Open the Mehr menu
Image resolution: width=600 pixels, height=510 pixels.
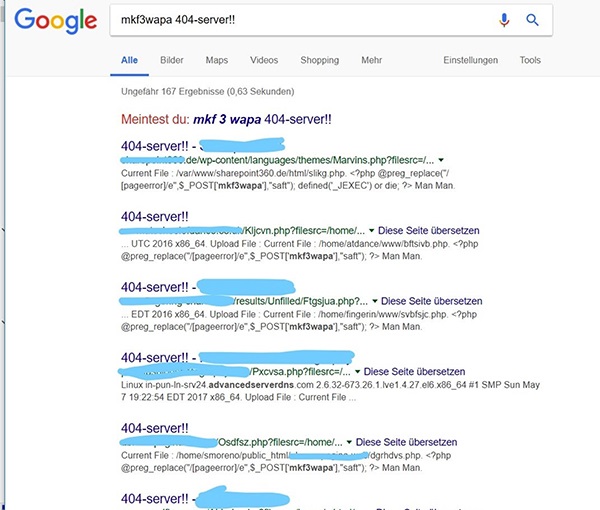pyautogui.click(x=372, y=60)
